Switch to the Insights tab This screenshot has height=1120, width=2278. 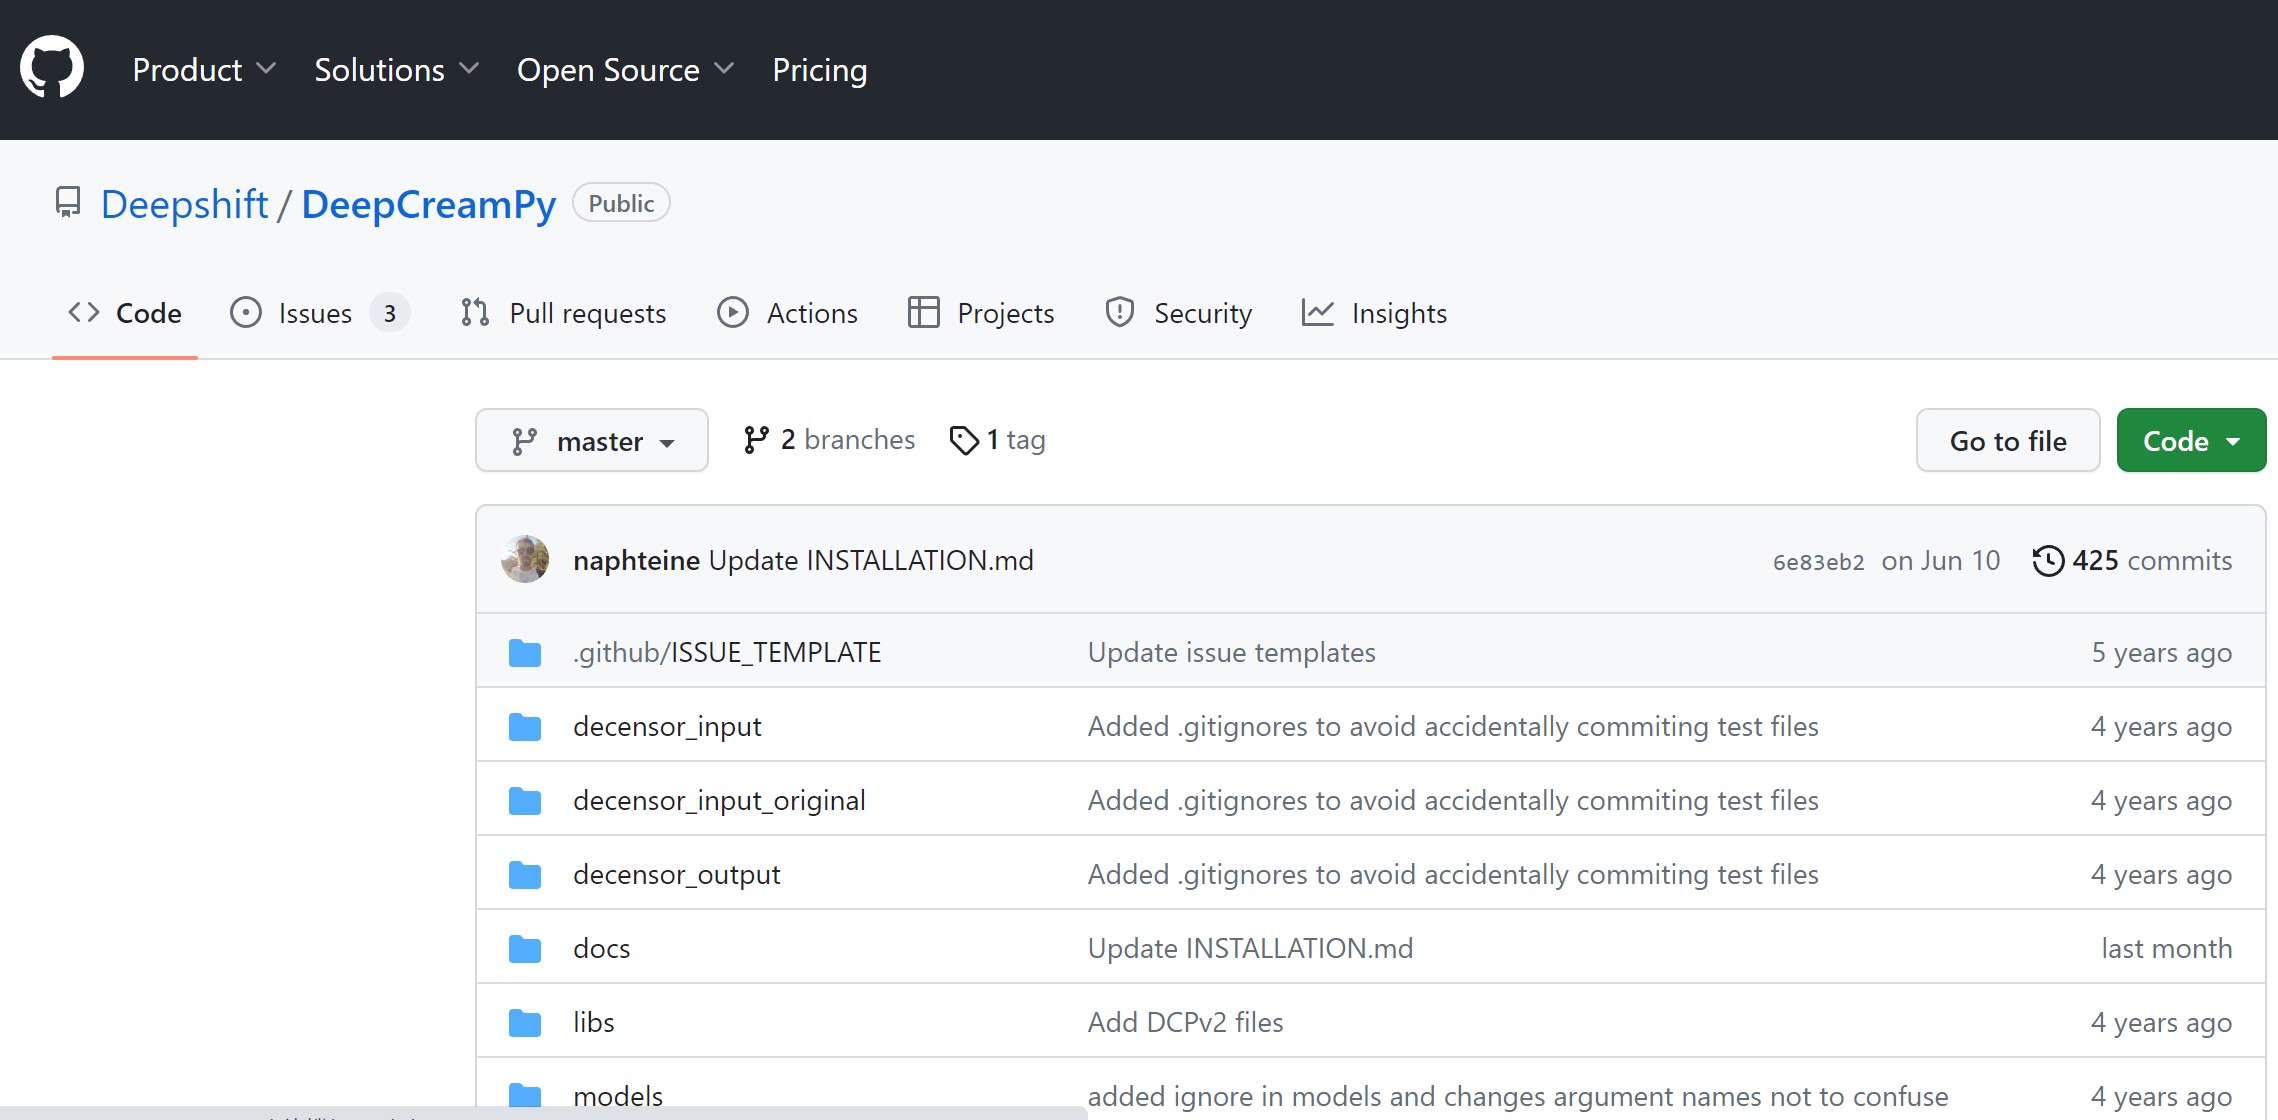coord(1375,313)
